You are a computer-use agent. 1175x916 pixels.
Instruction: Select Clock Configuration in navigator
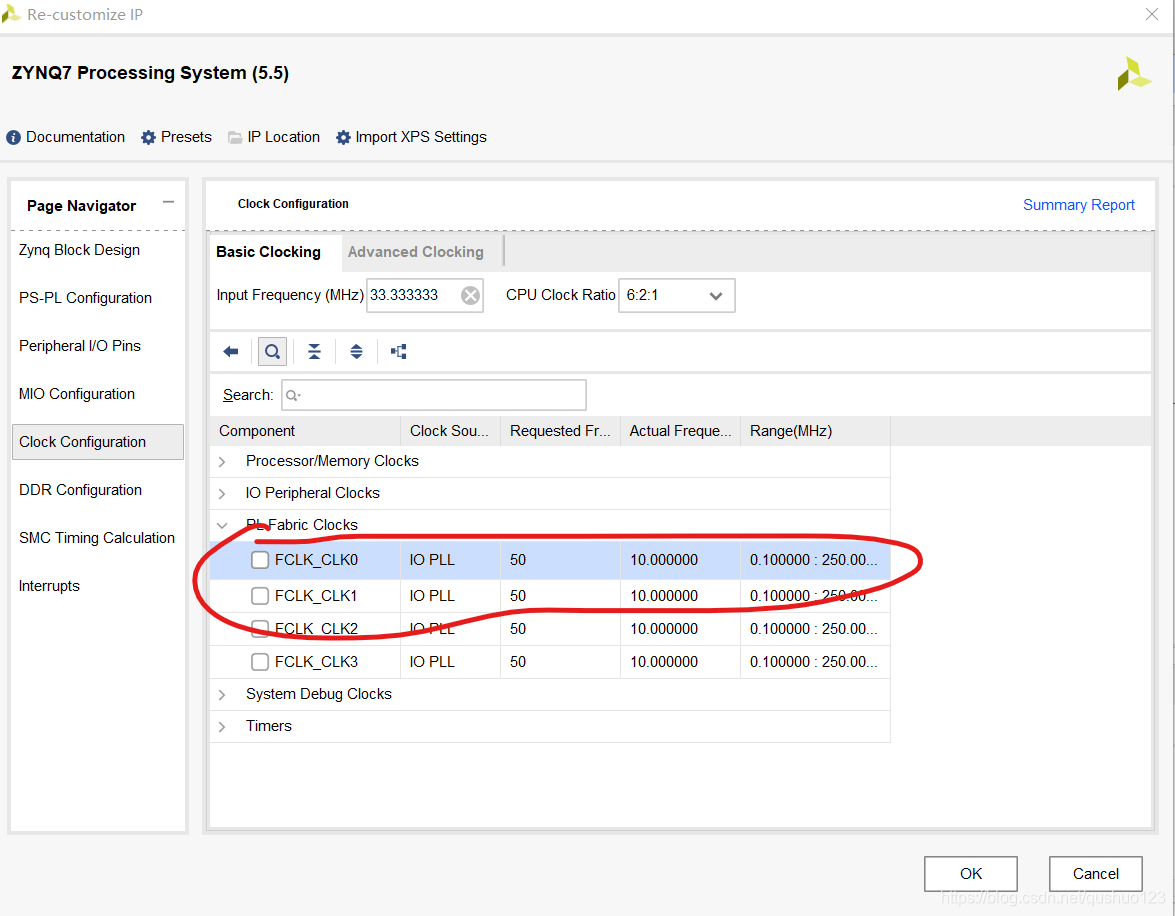[97, 442]
